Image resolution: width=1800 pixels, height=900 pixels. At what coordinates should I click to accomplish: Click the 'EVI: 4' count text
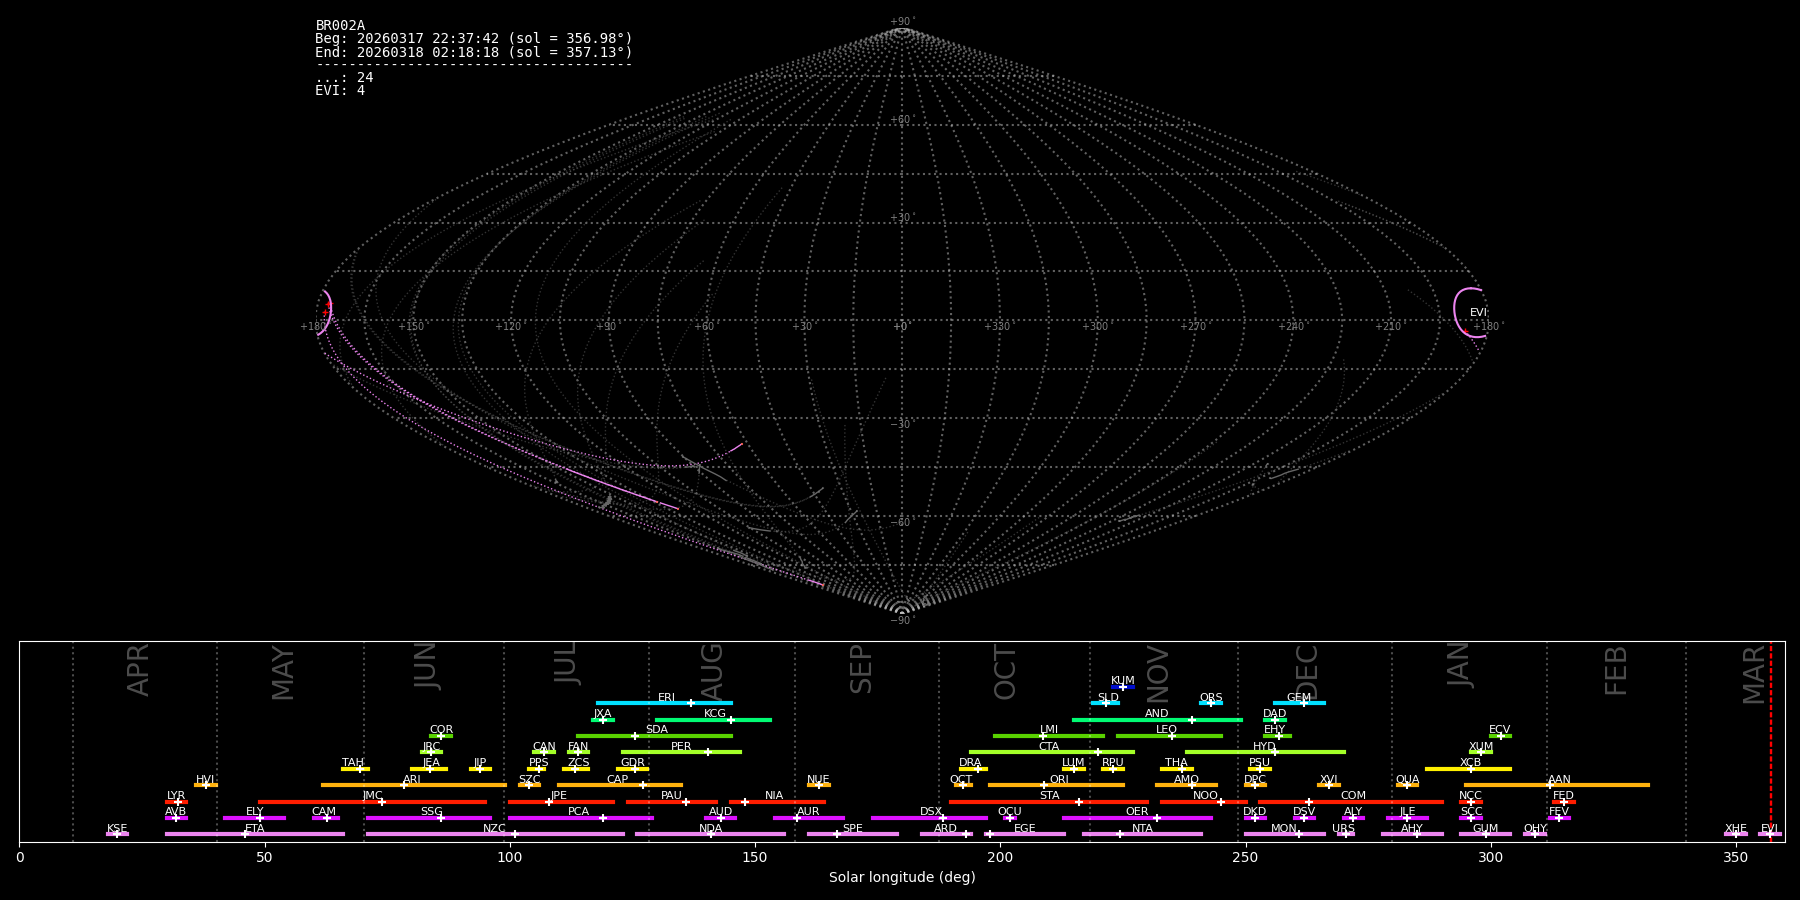(340, 90)
